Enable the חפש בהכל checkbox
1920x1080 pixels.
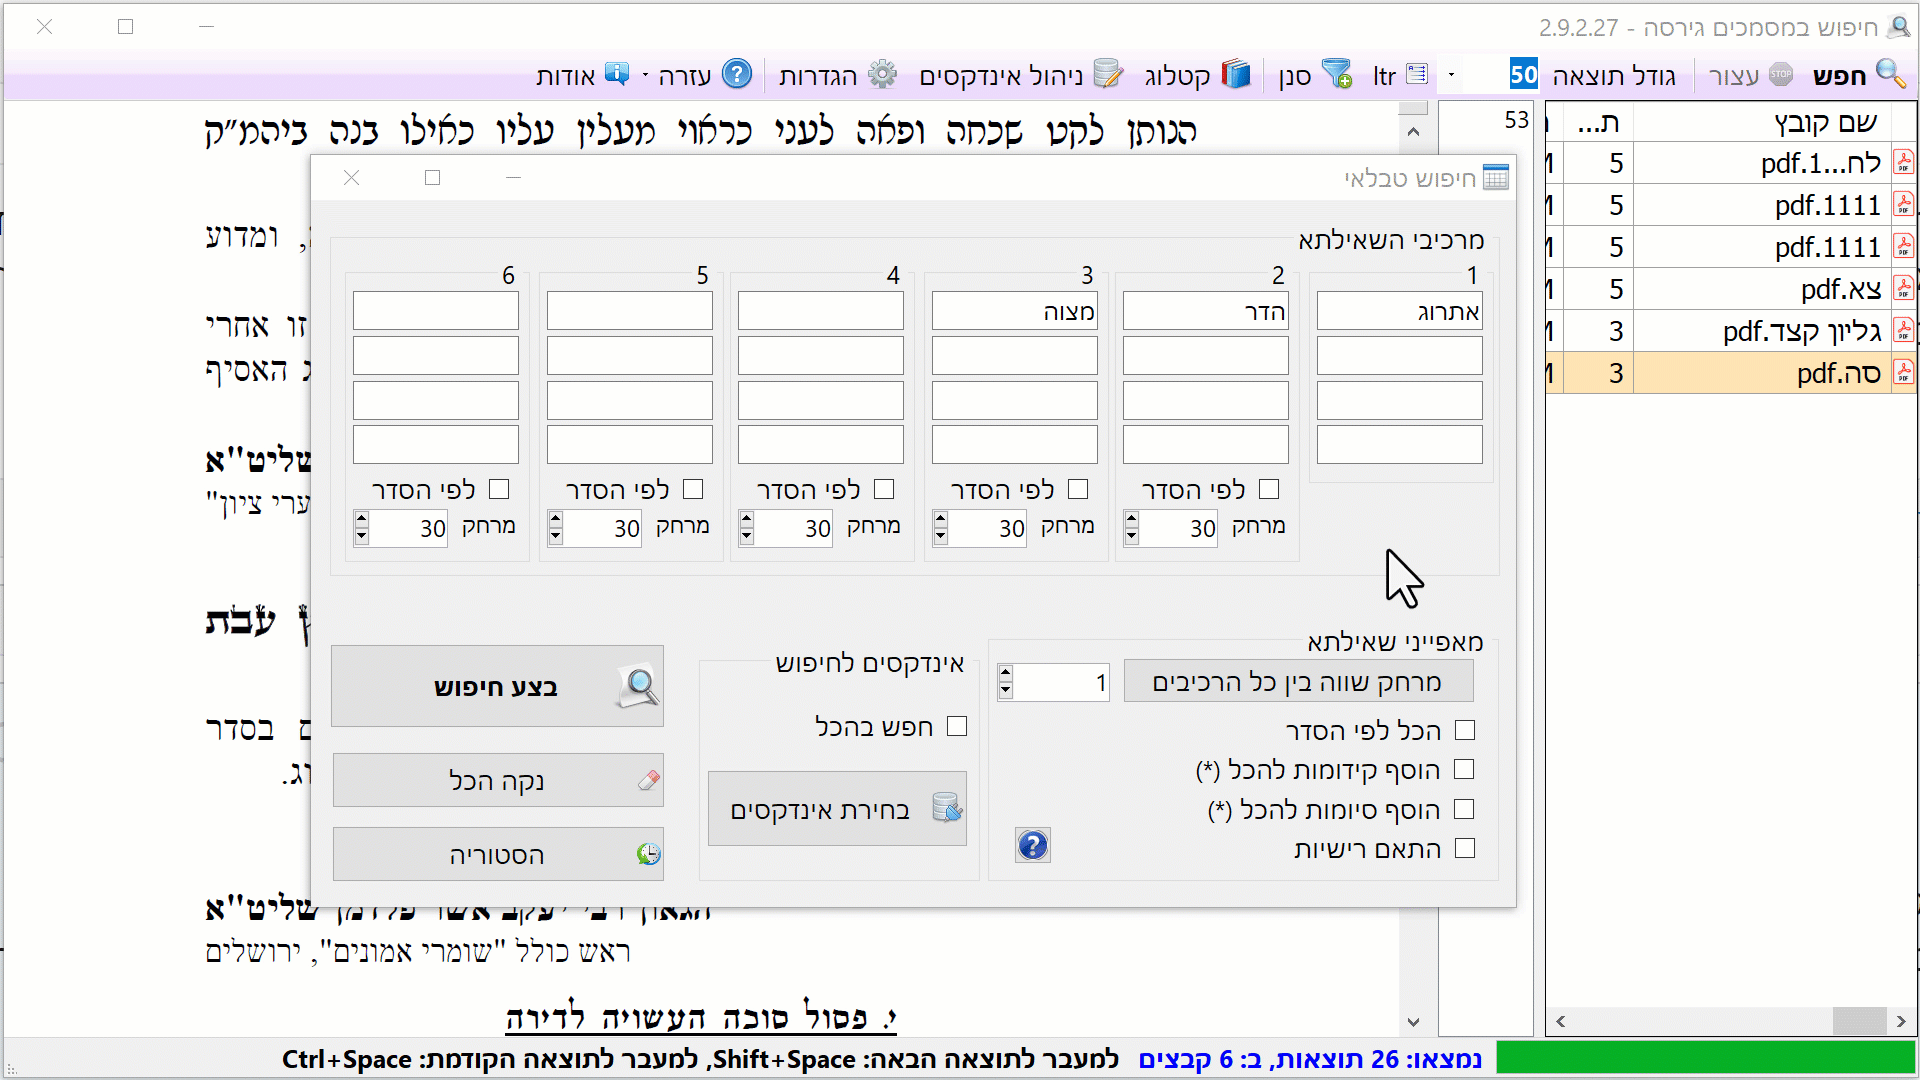pos(958,727)
